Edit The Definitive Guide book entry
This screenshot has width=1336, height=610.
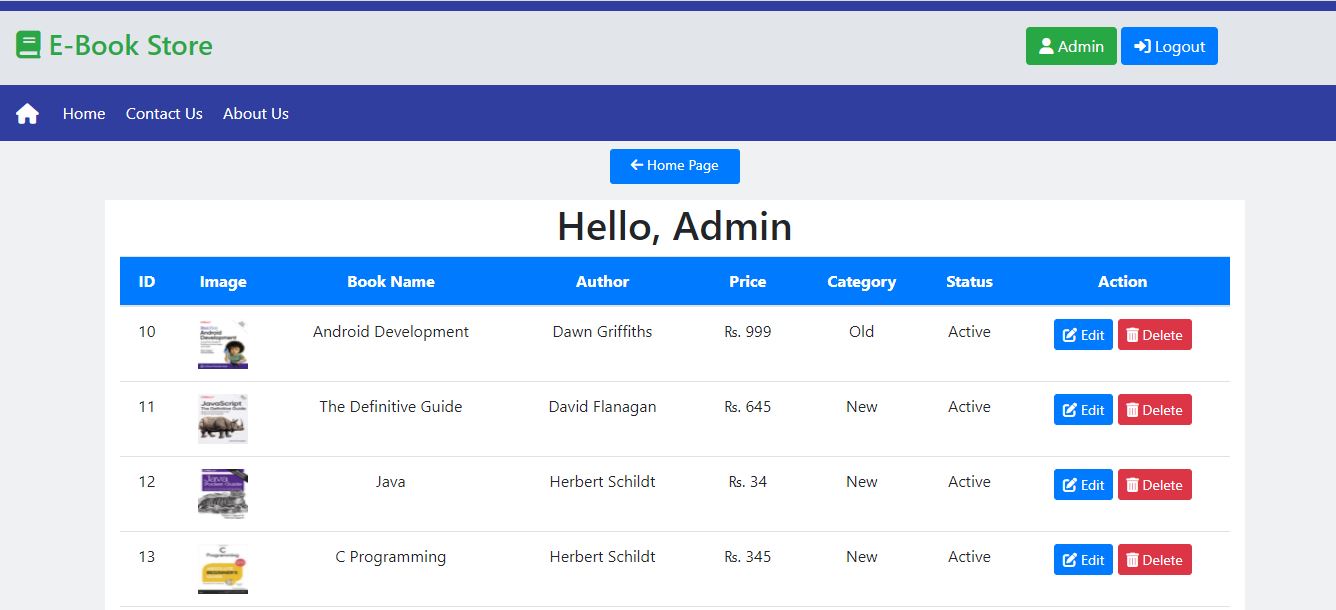pyautogui.click(x=1083, y=409)
